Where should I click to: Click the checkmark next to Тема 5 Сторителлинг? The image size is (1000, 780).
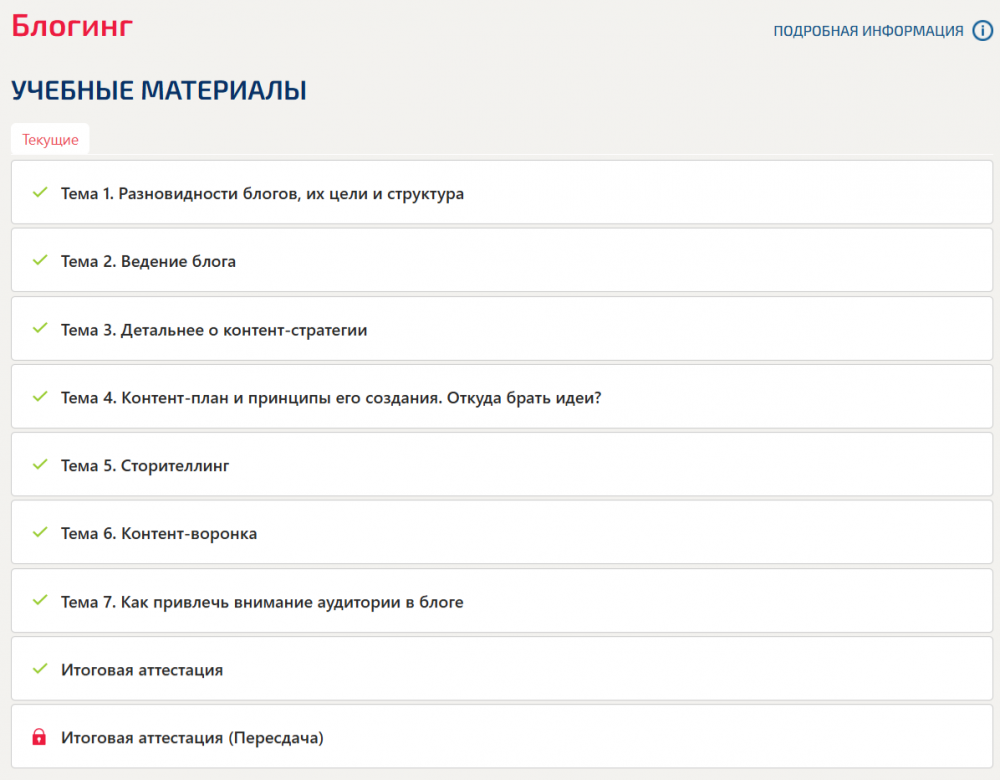40,464
